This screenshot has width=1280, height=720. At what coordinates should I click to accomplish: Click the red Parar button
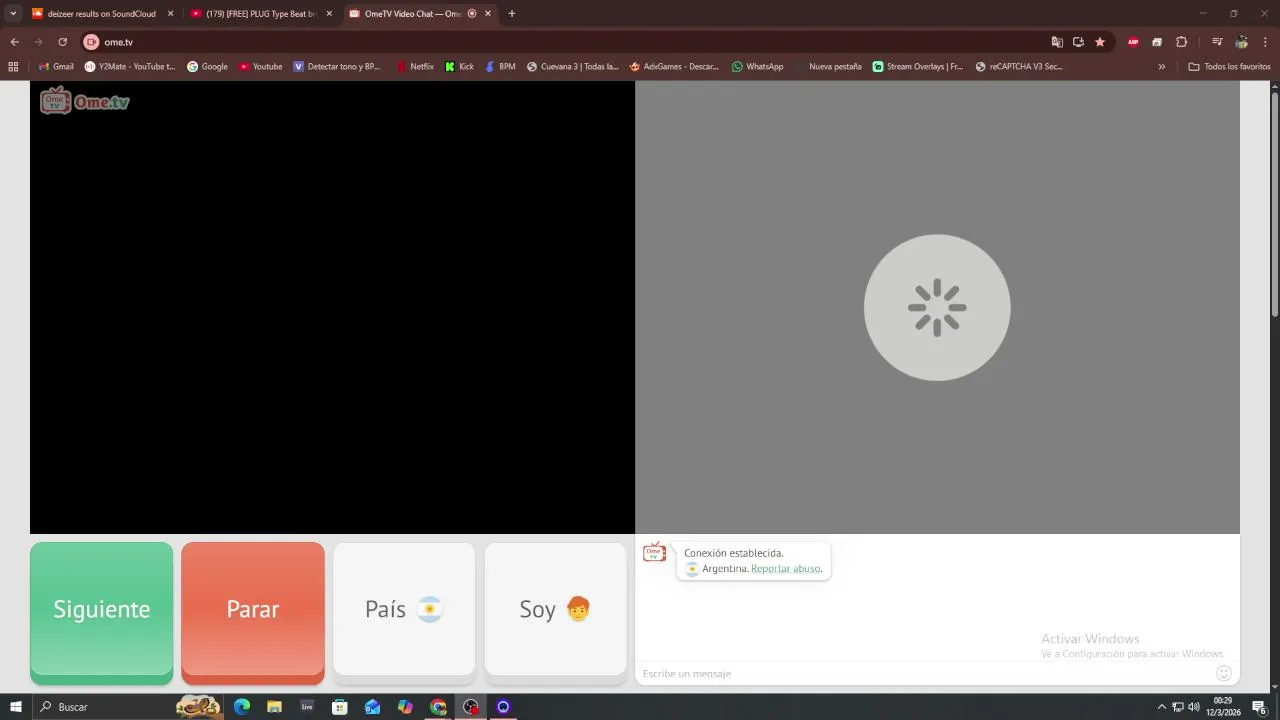point(253,611)
